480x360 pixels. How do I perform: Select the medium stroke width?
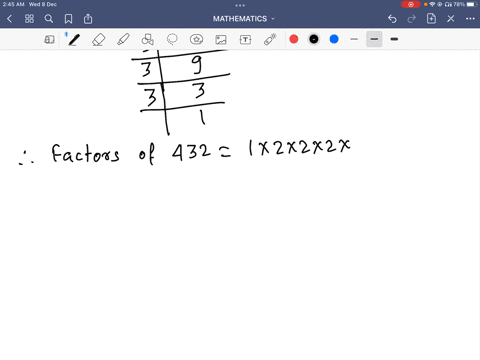coord(374,39)
